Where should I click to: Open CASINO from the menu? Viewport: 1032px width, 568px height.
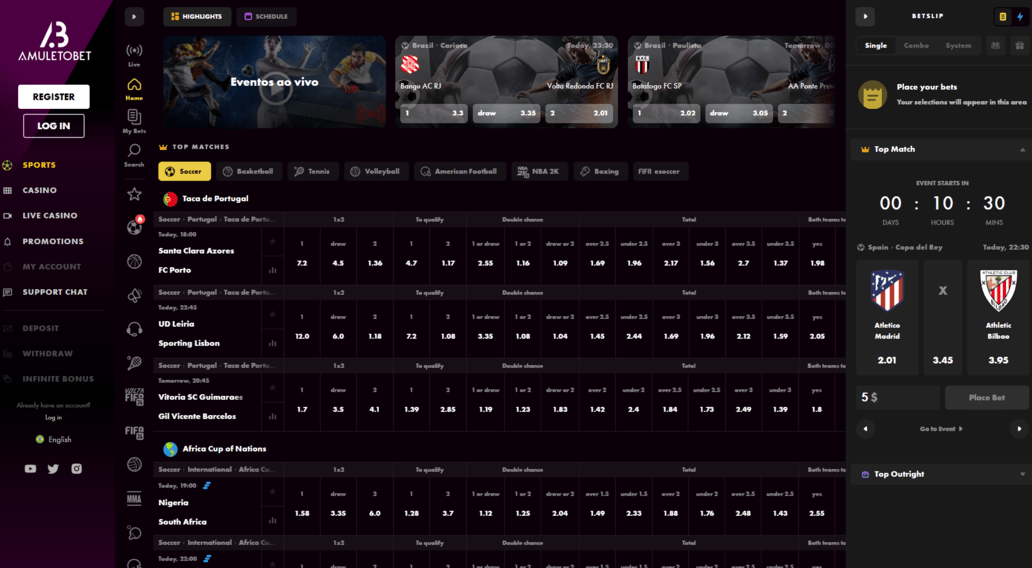(39, 190)
